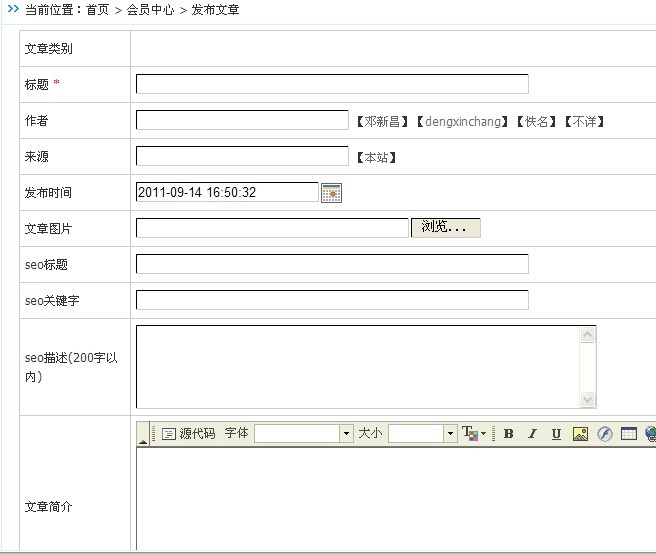Click the insert table icon
Image resolution: width=656 pixels, height=555 pixels.
[629, 434]
